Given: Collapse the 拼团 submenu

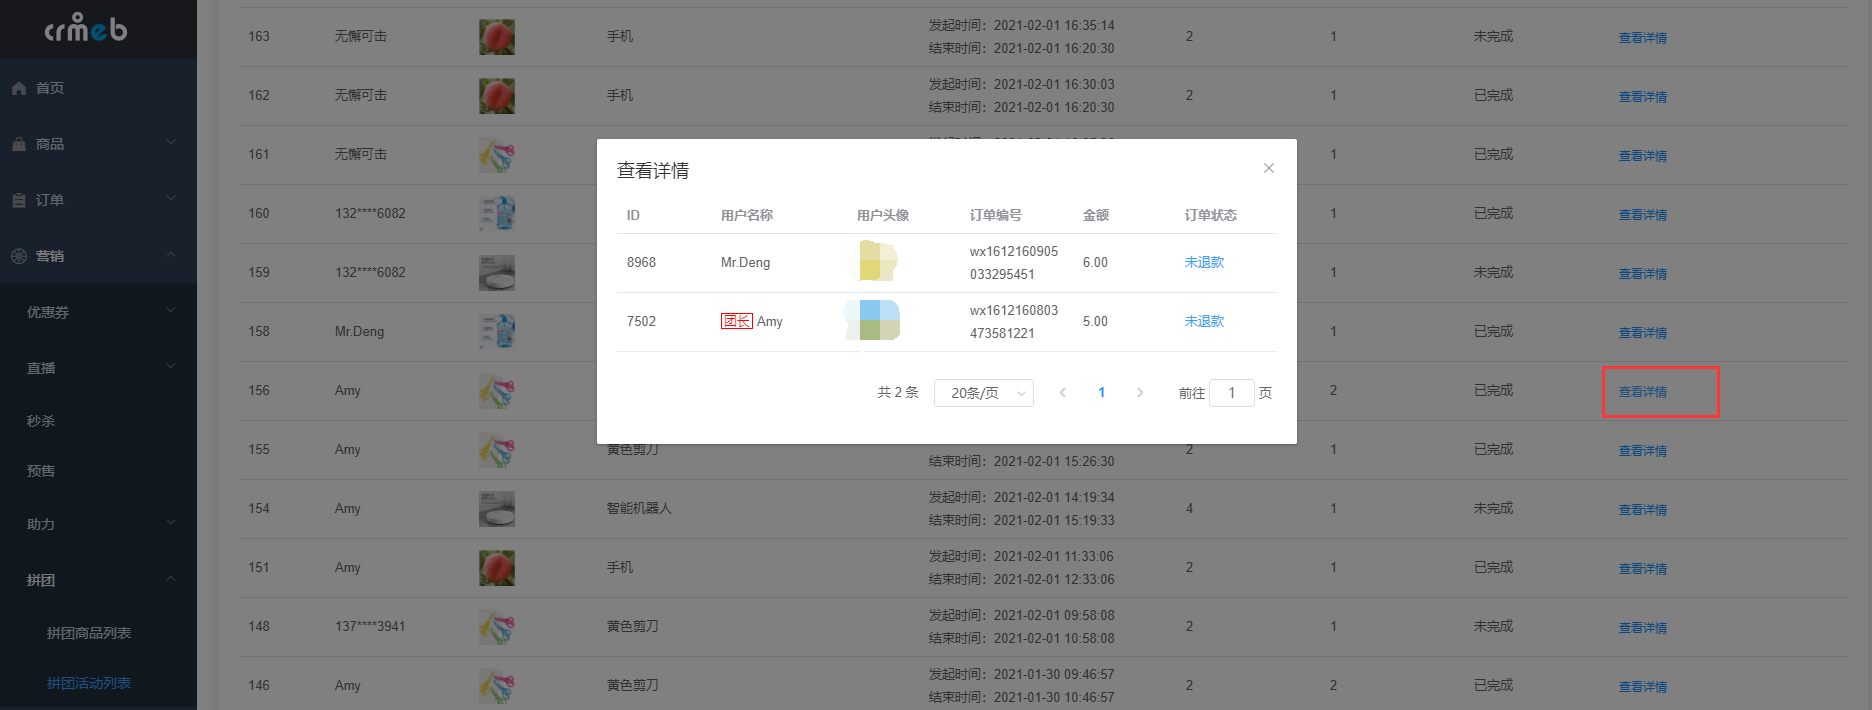Looking at the screenshot, I should [98, 580].
